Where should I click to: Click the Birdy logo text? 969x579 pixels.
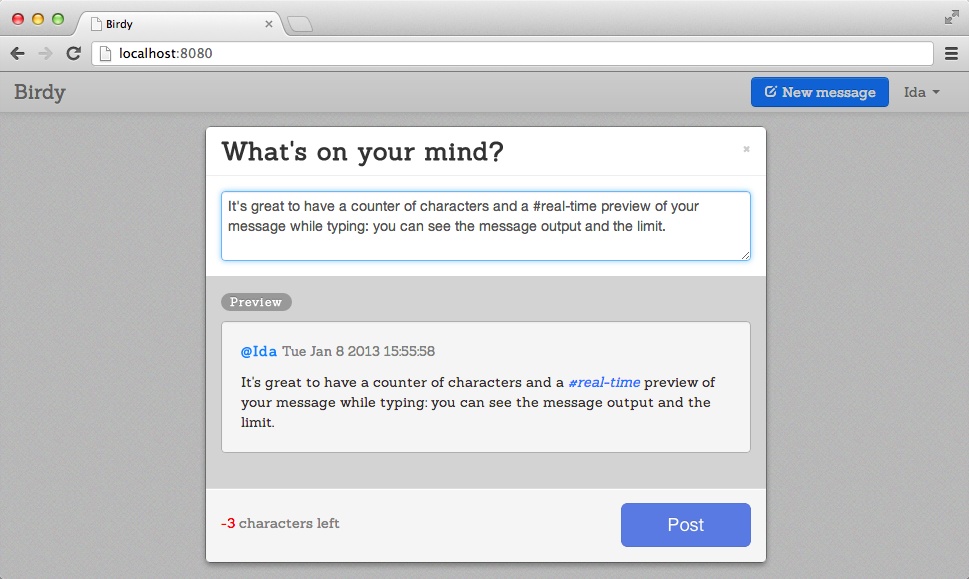[x=42, y=91]
